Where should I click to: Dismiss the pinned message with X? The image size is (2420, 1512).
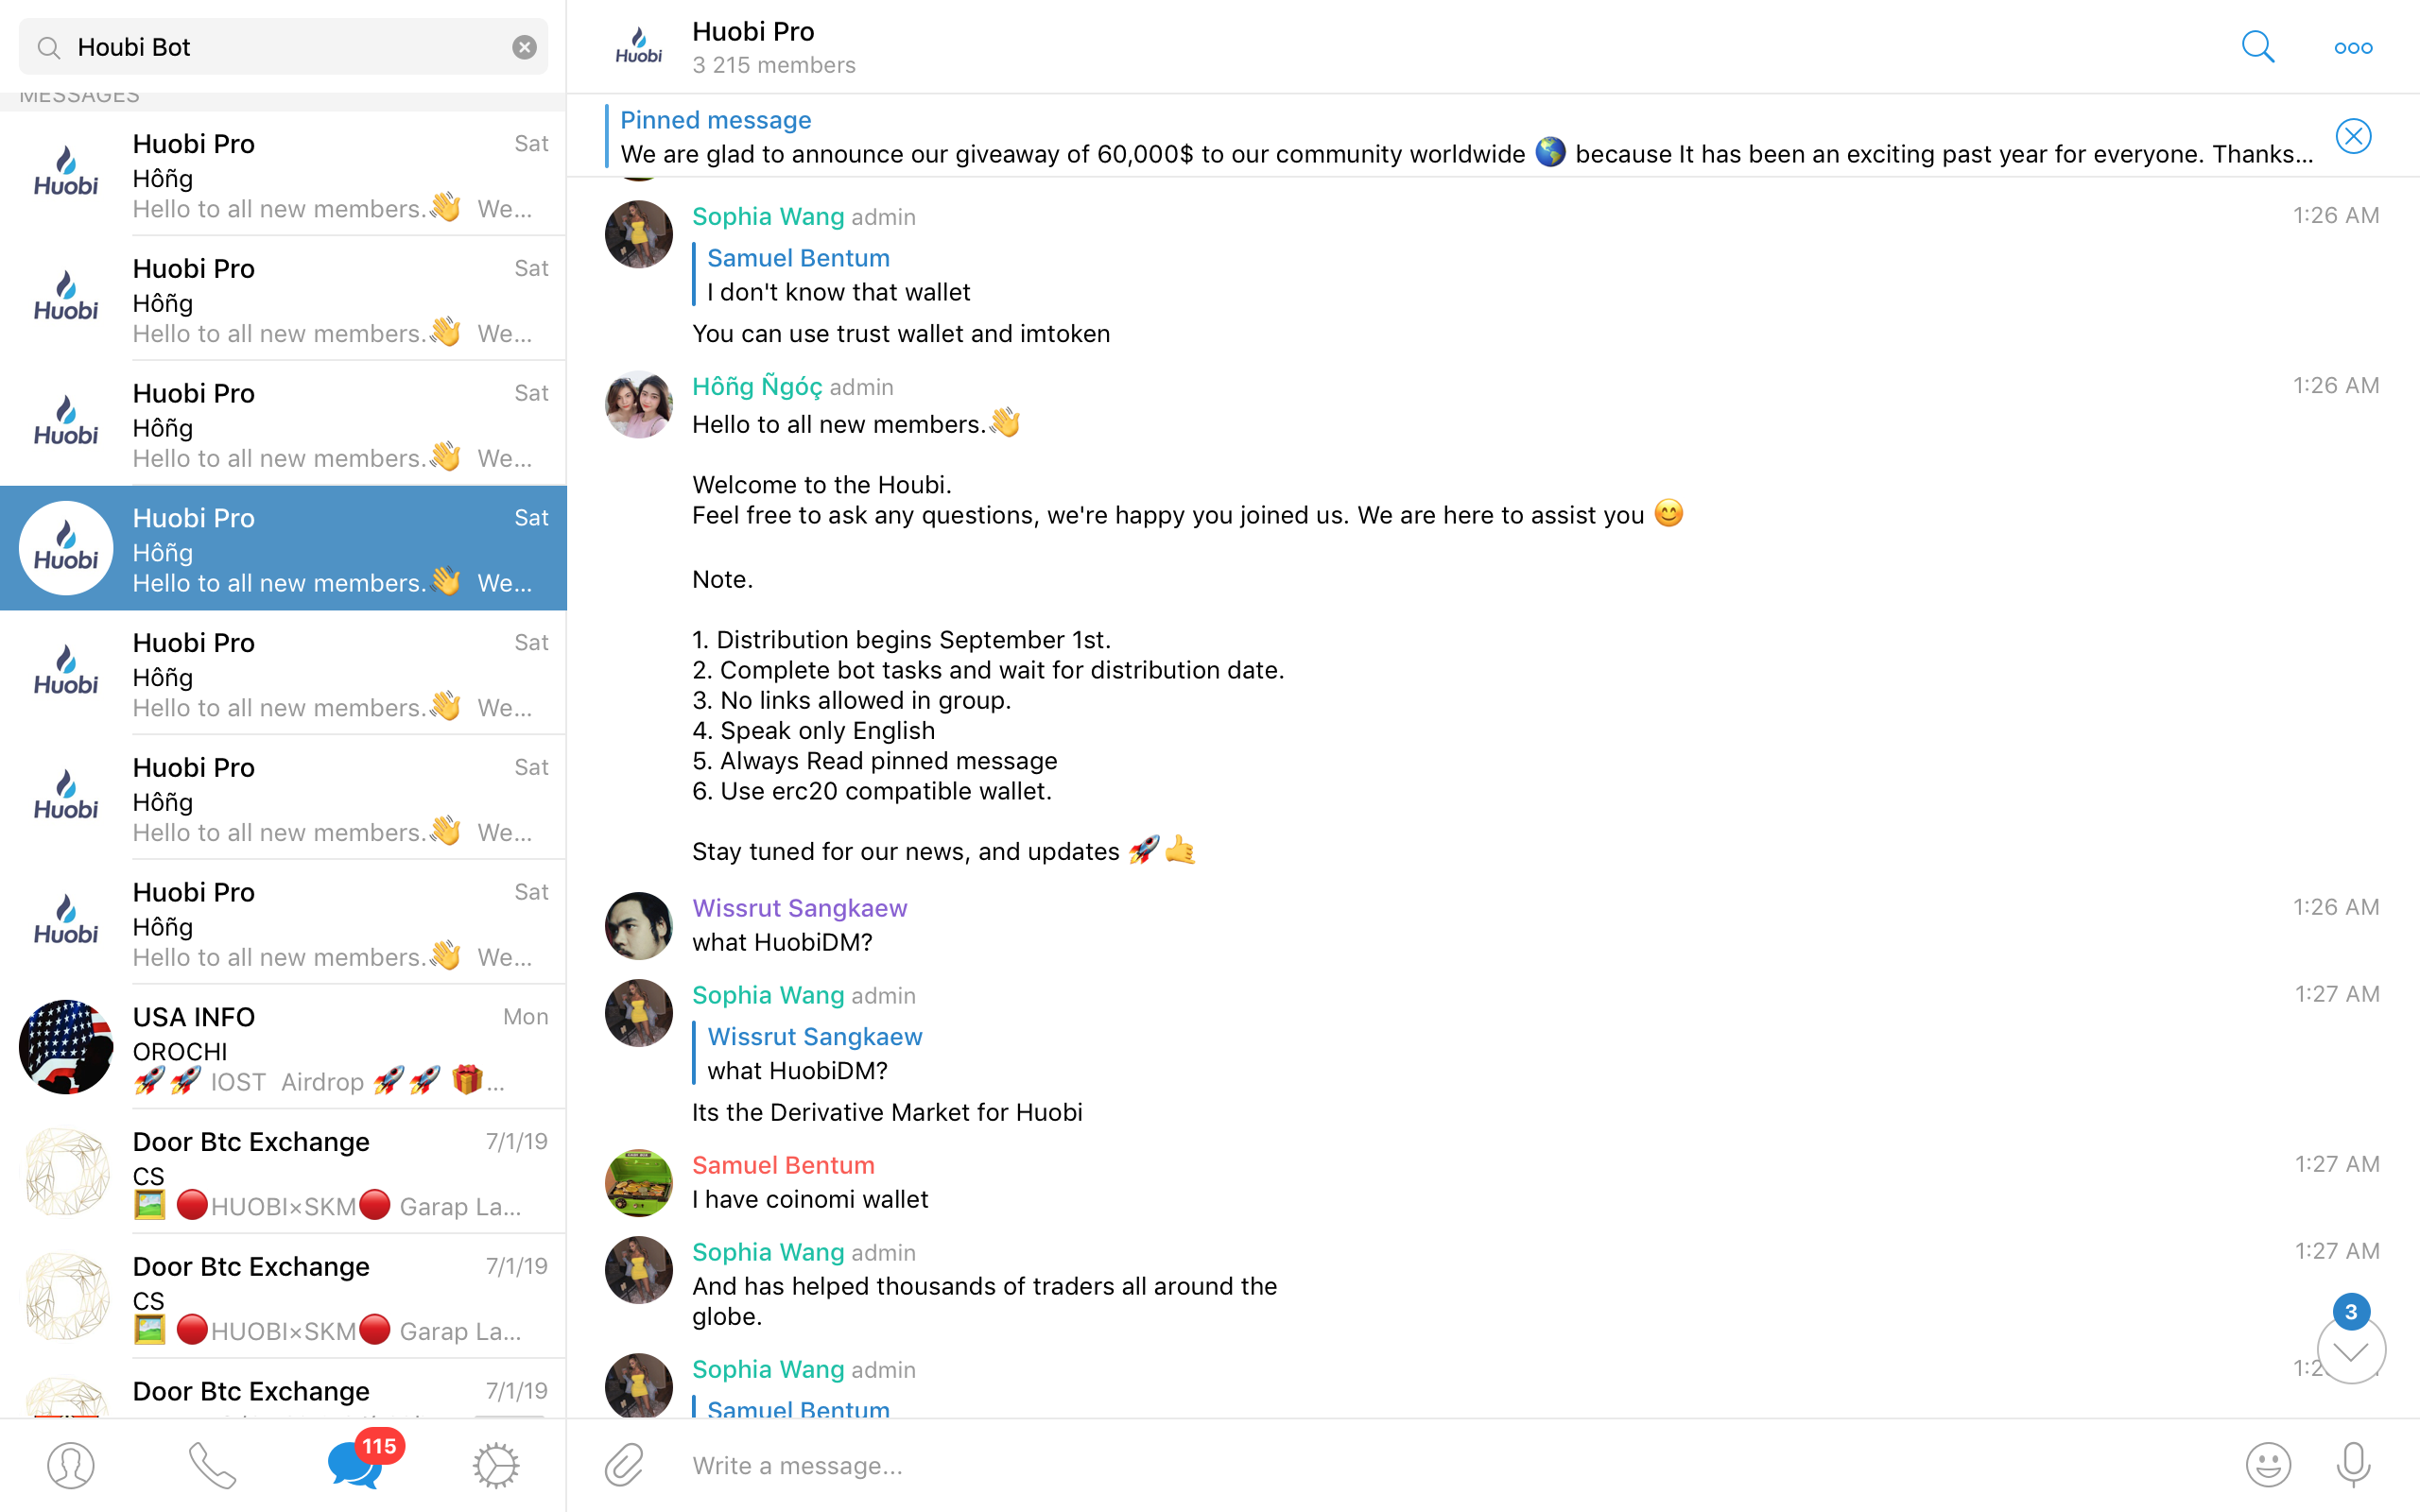(2353, 136)
